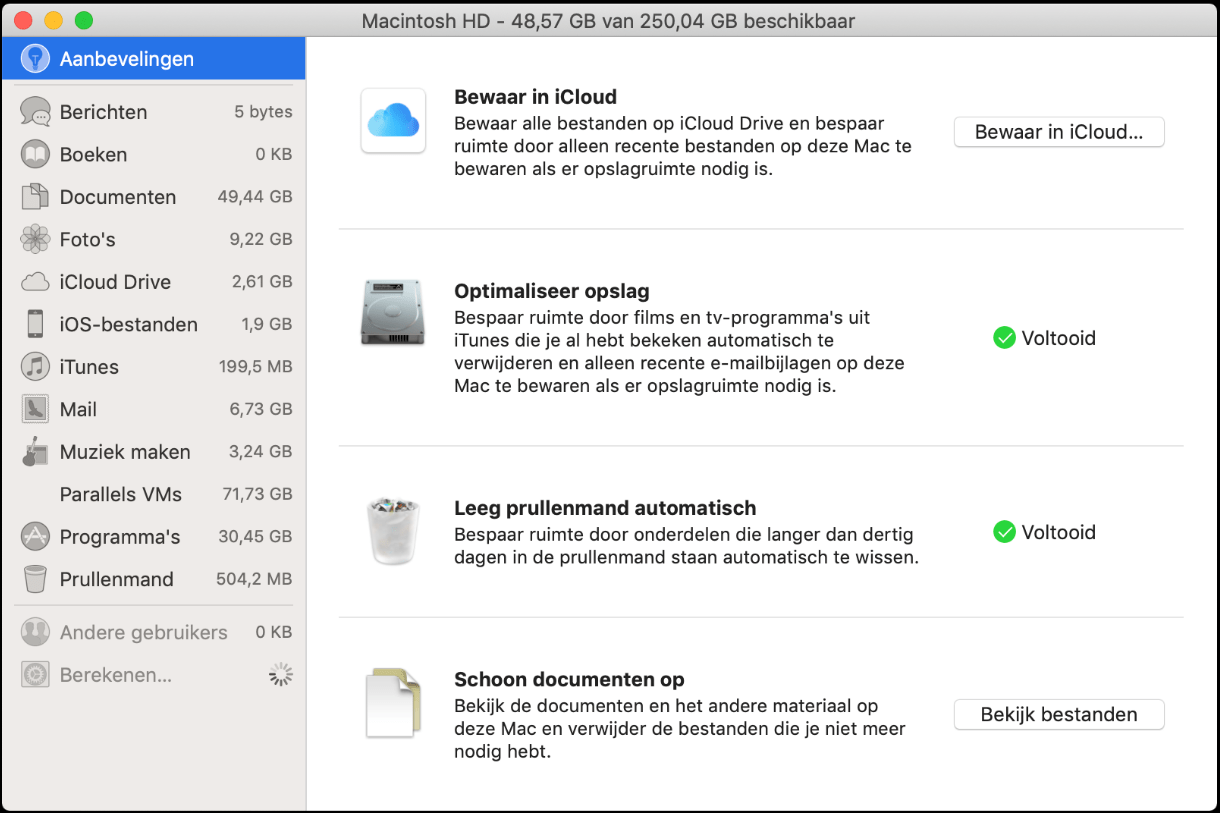Click the 71,73 GB Parallels VMs size
Viewport: 1220px width, 813px height.
coord(257,494)
